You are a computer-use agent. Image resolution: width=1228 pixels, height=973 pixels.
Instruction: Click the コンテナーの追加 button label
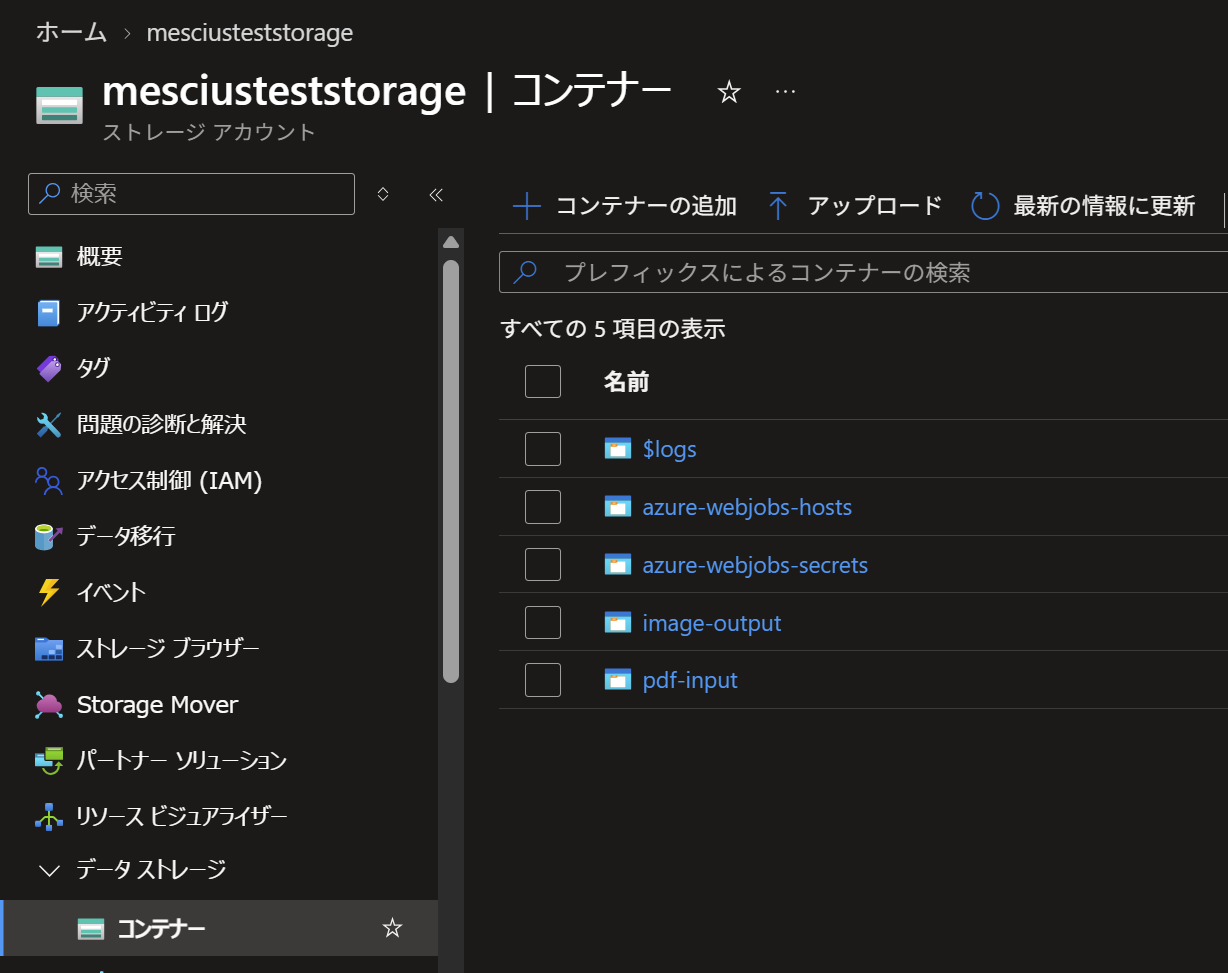point(646,207)
